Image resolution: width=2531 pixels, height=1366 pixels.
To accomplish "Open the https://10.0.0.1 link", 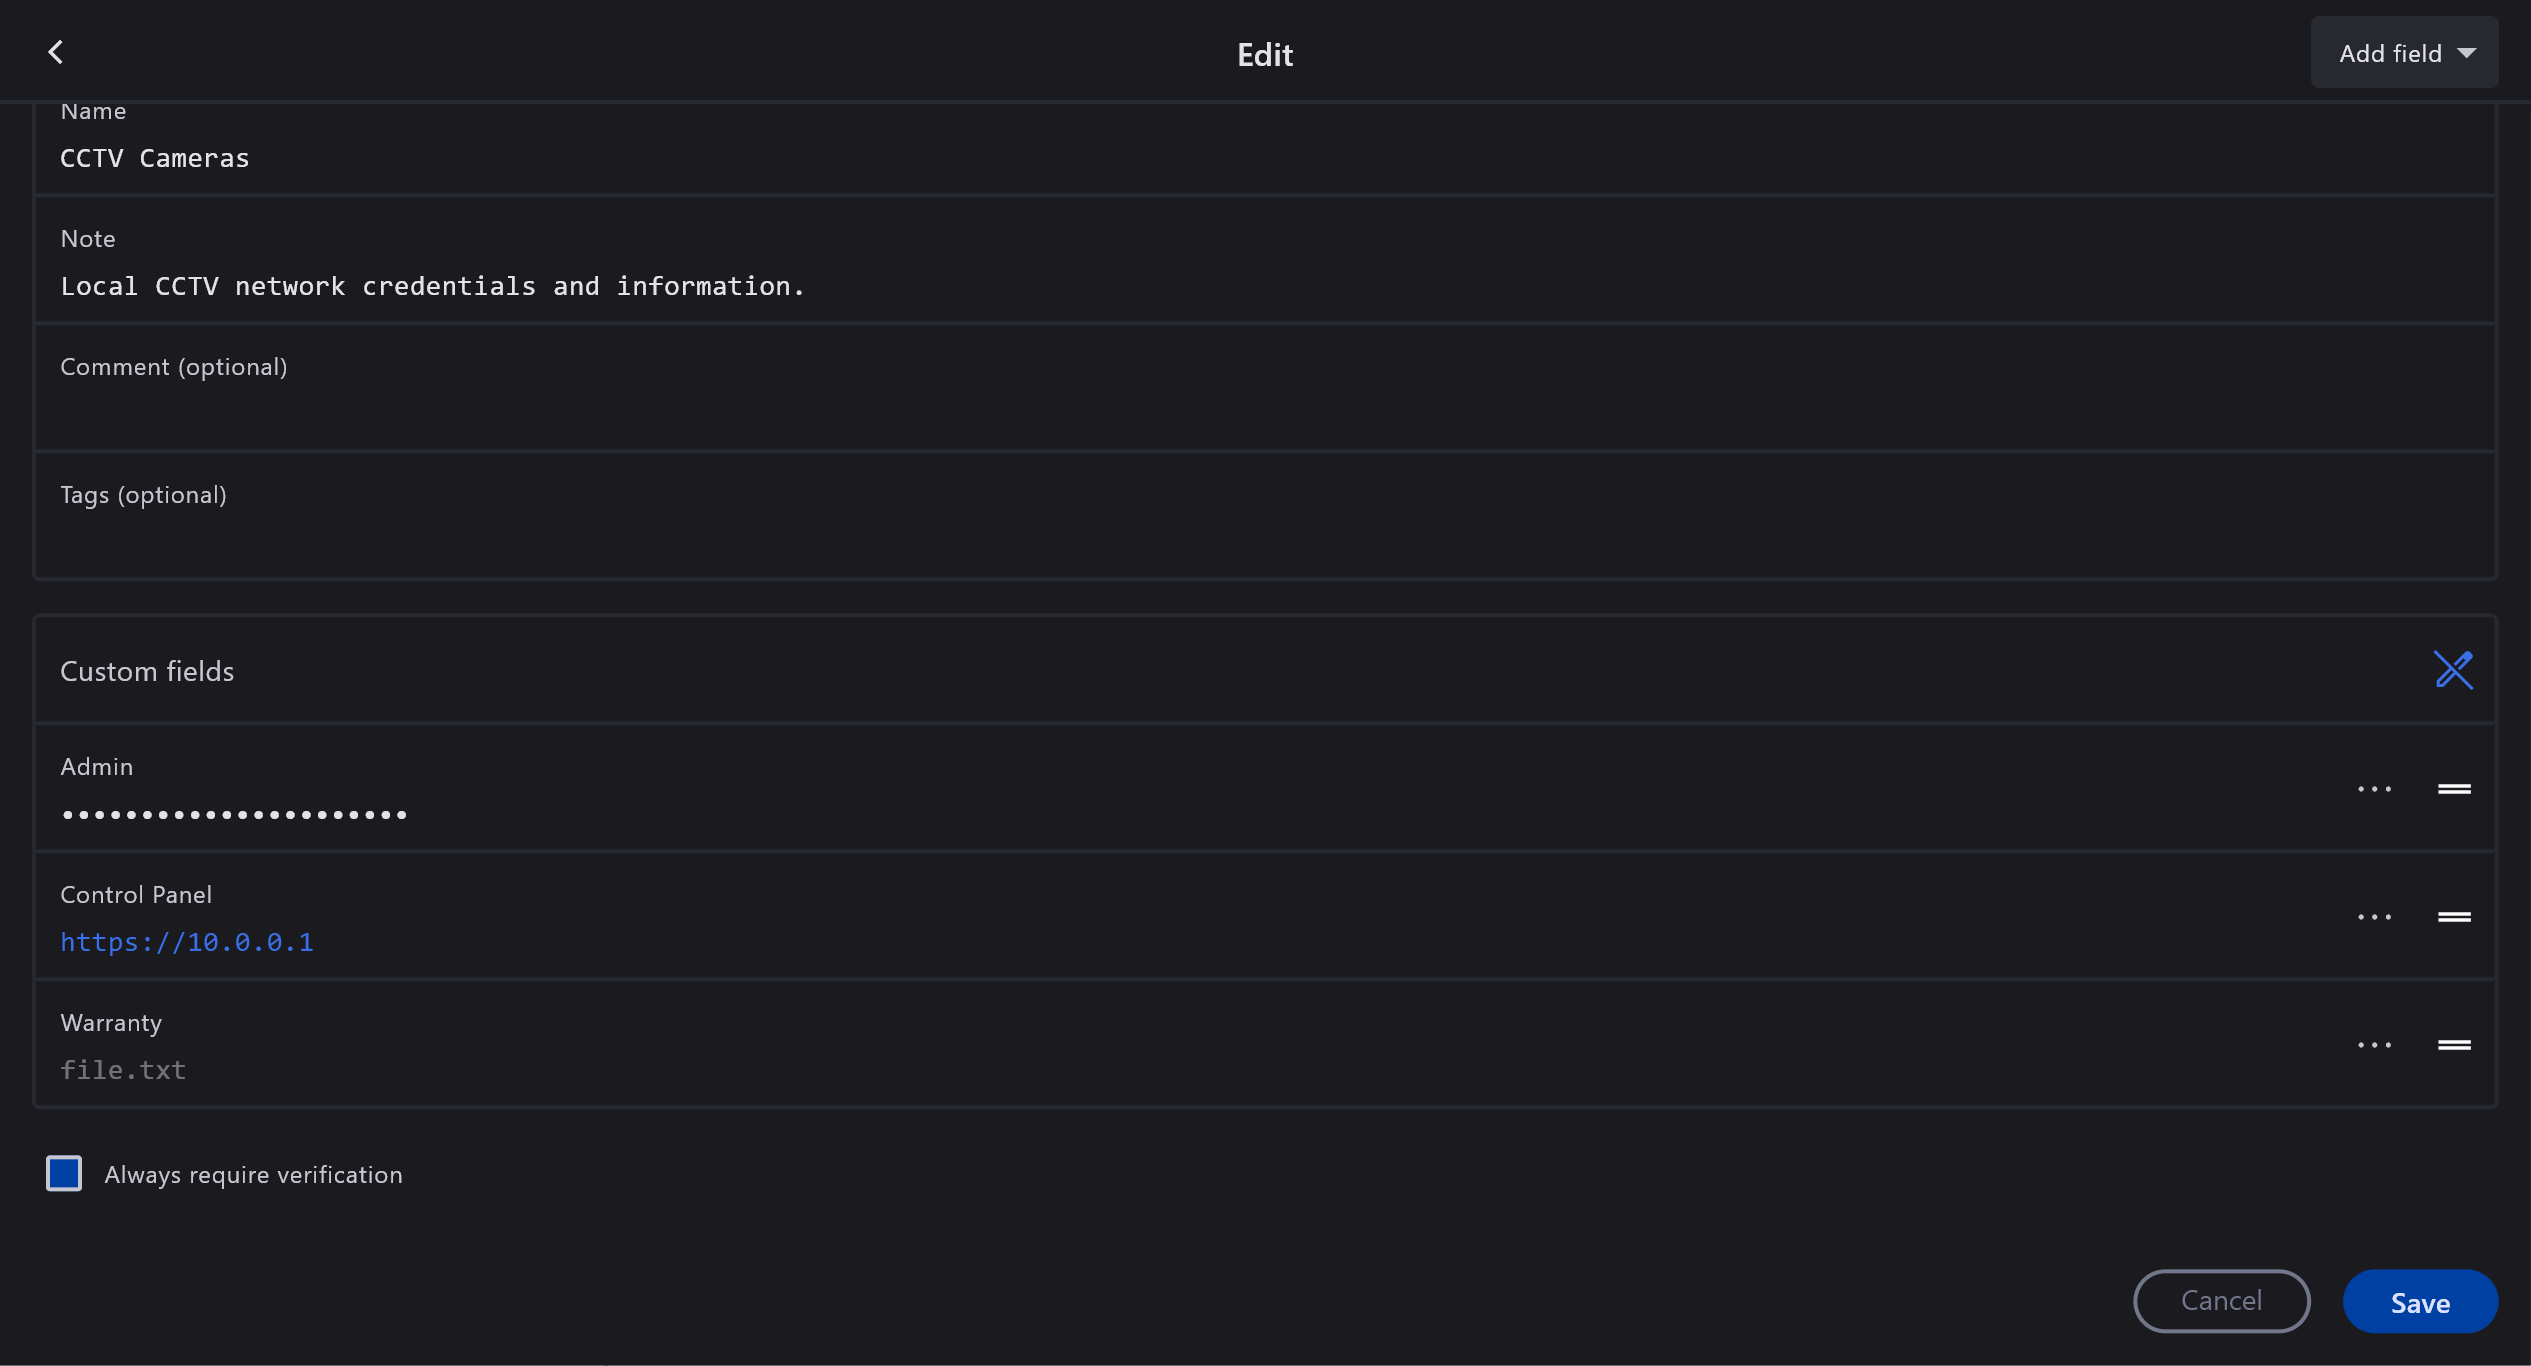I will 187,942.
